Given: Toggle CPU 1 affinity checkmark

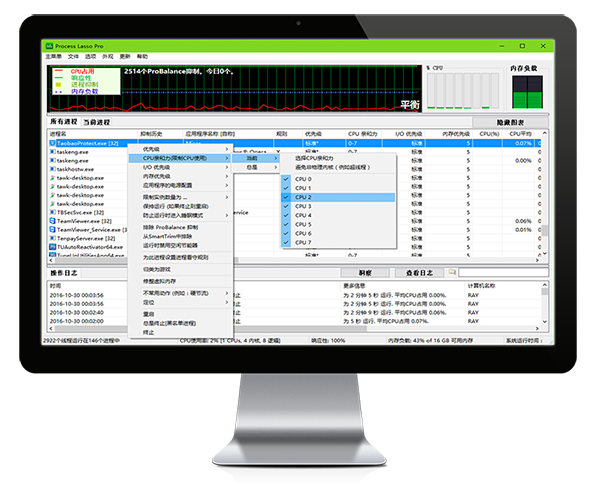Looking at the screenshot, I should [286, 188].
